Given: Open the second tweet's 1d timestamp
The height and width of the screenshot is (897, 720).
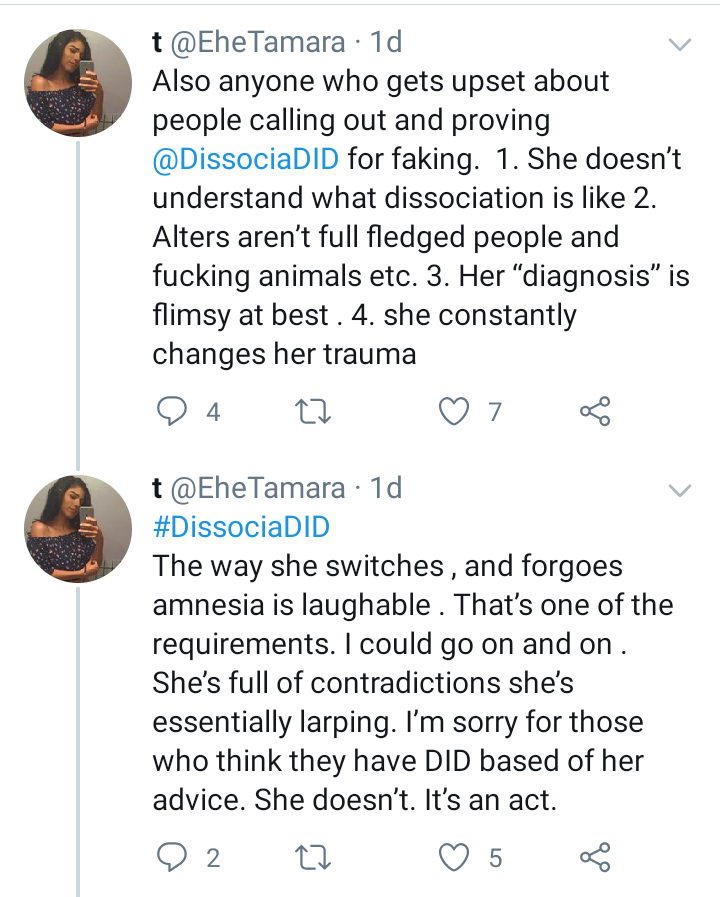Looking at the screenshot, I should (385, 488).
